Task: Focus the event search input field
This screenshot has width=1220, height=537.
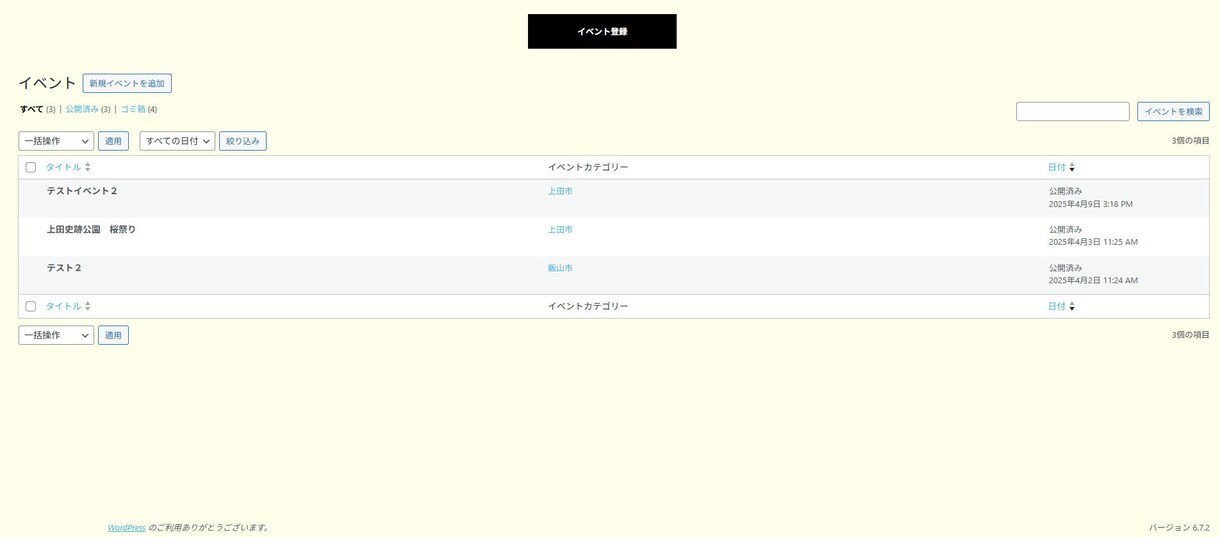Action: 1073,111
